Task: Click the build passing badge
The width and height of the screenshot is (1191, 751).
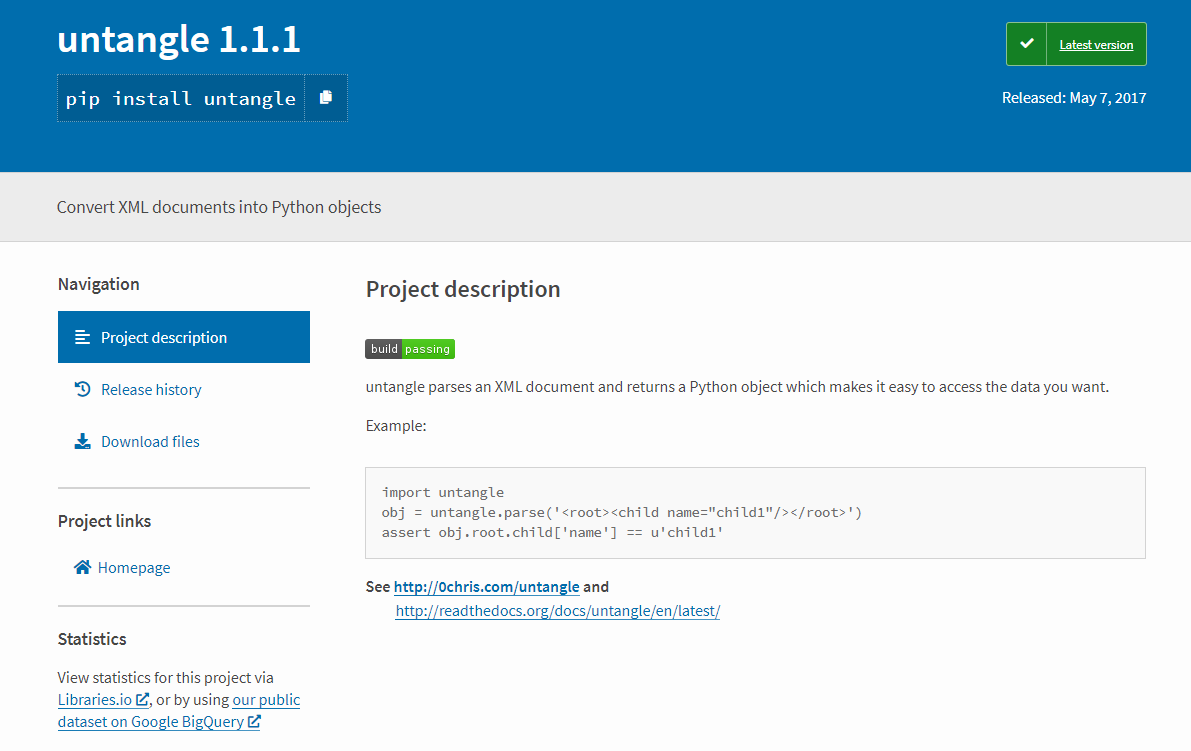Action: [x=410, y=349]
